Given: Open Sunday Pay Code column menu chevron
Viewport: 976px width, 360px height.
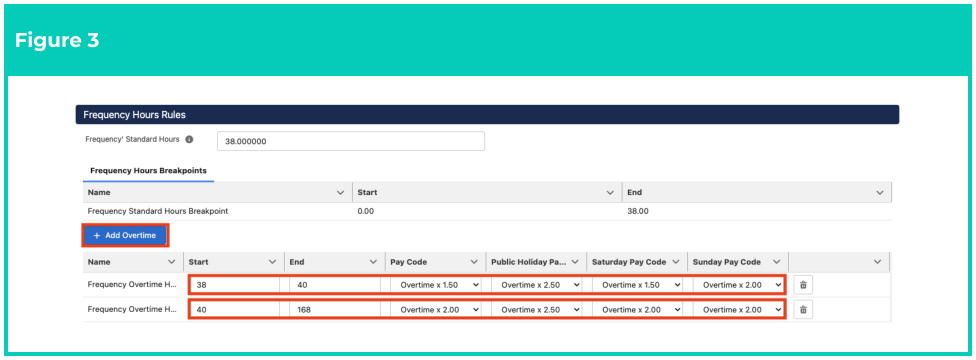Looking at the screenshot, I should coord(776,262).
